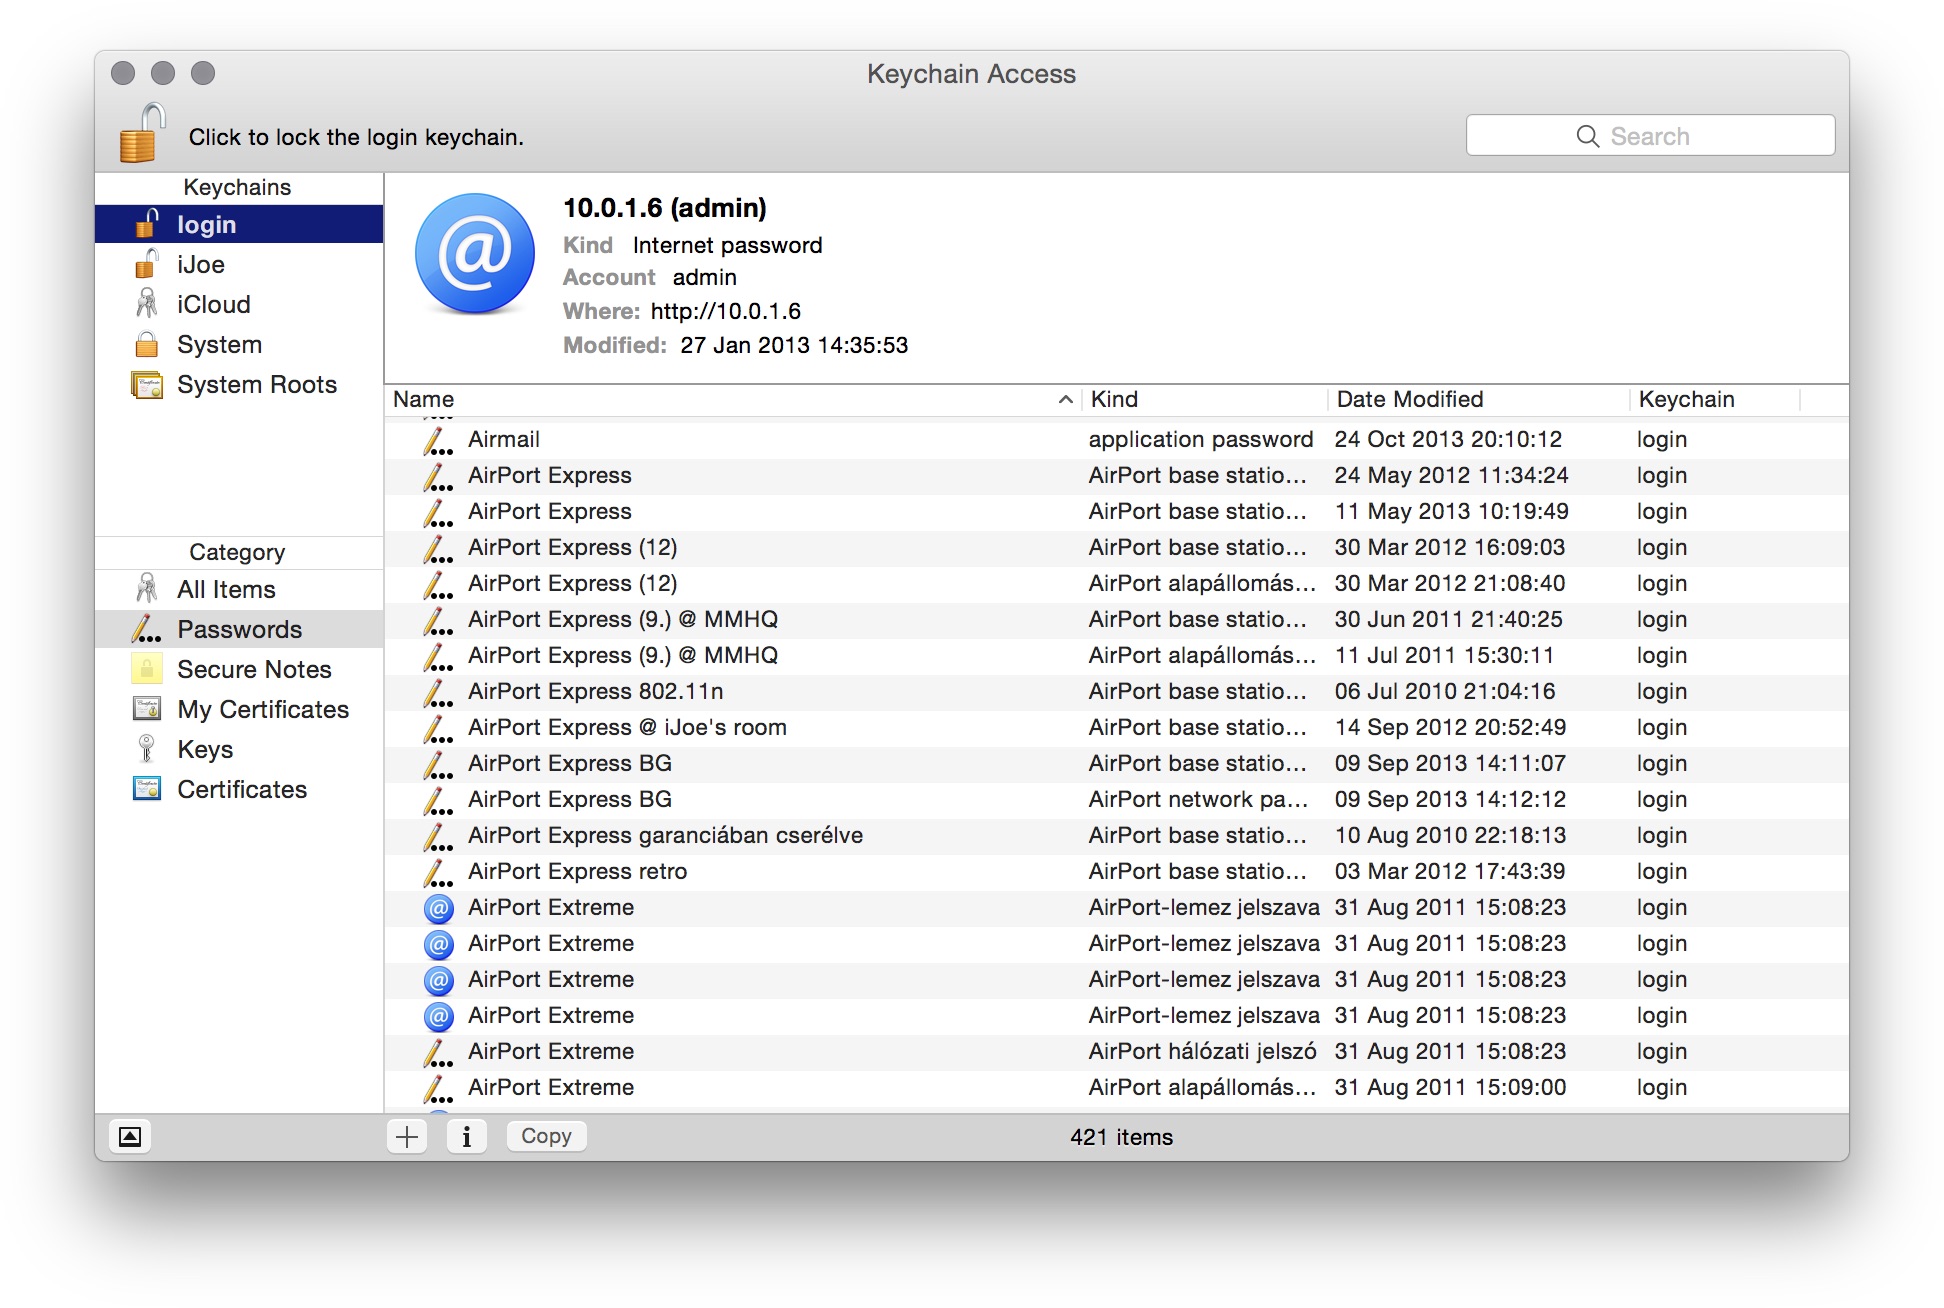The width and height of the screenshot is (1944, 1308).
Task: Click the My Certificates icon
Action: [x=147, y=709]
